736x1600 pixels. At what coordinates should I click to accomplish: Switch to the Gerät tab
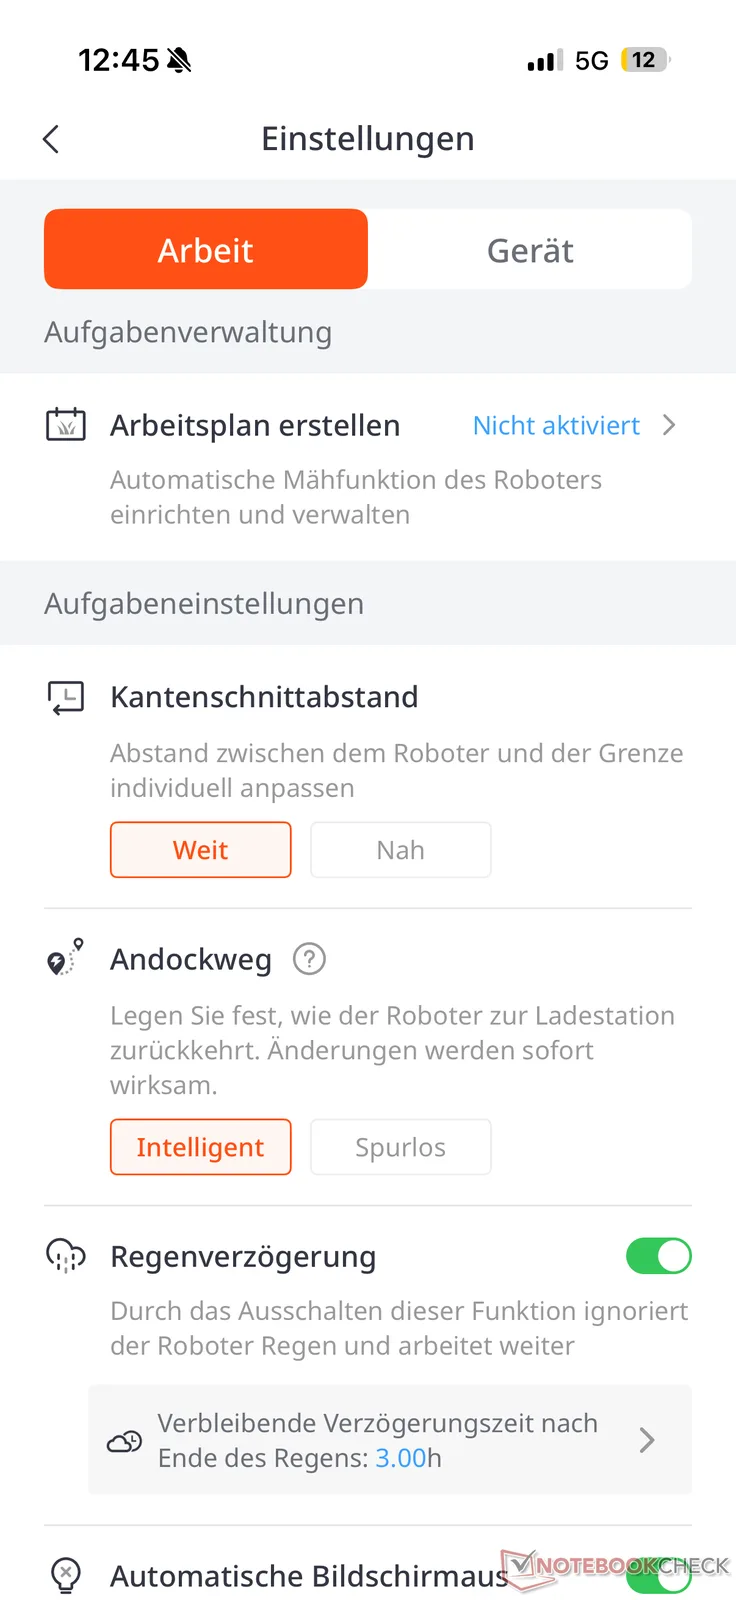[530, 250]
